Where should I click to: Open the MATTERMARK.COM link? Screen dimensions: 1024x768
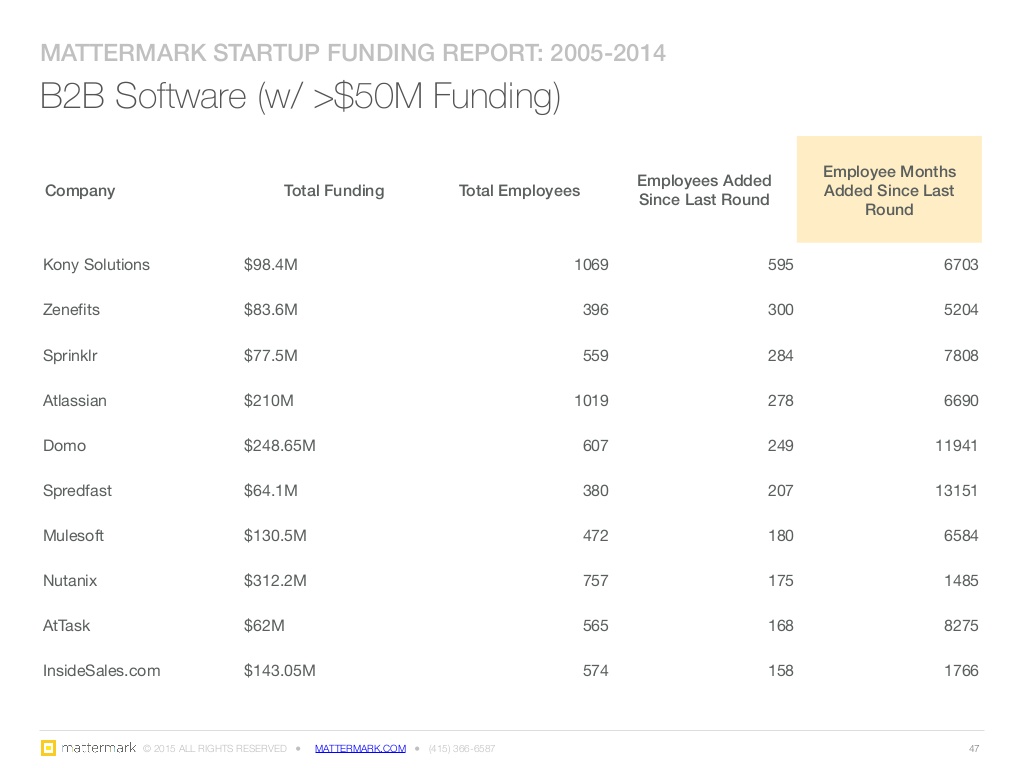pyautogui.click(x=360, y=748)
